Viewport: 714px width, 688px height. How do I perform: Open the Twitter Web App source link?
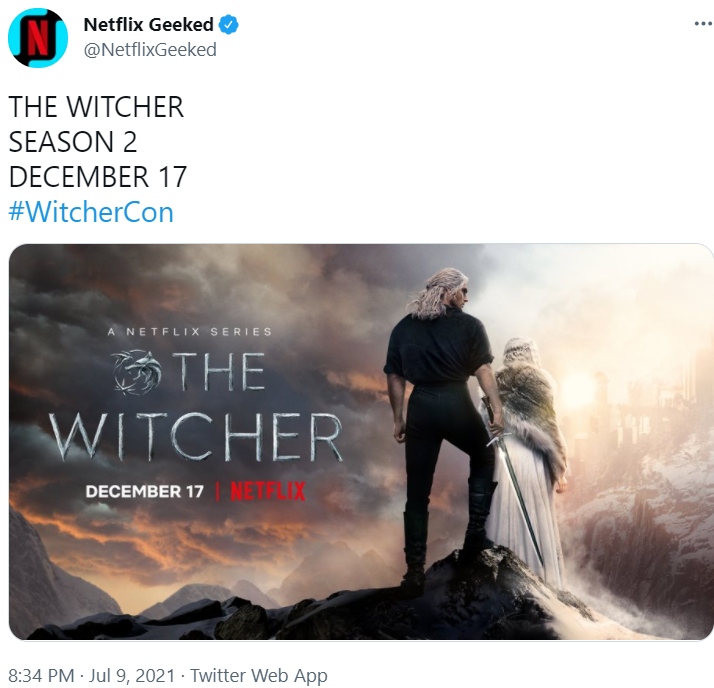pos(259,675)
